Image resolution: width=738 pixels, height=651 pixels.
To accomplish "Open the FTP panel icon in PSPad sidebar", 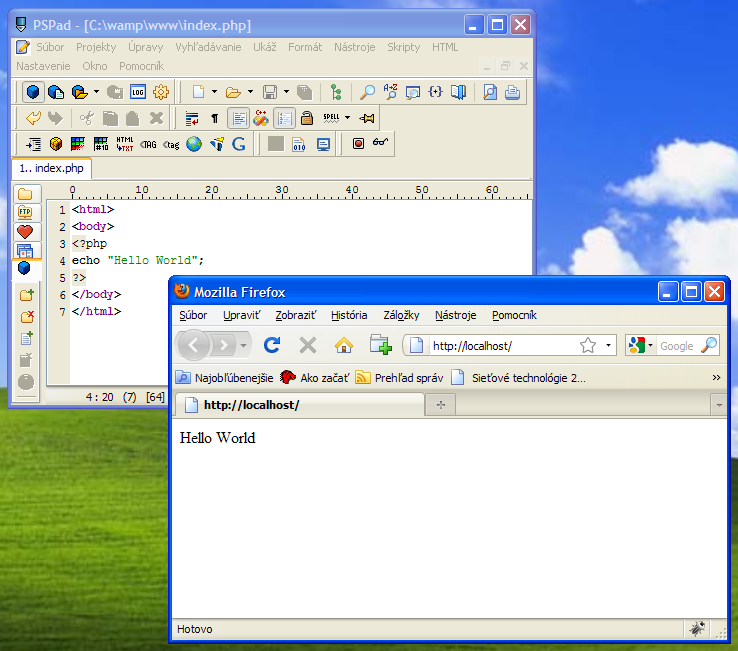I will 25,212.
